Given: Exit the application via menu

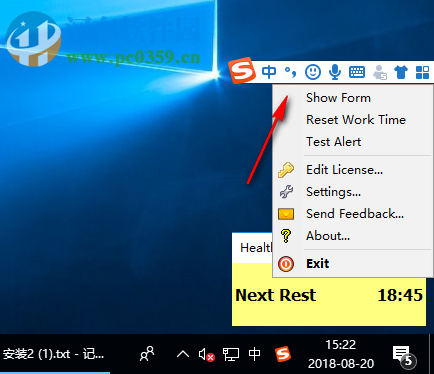Looking at the screenshot, I should click(353, 264).
